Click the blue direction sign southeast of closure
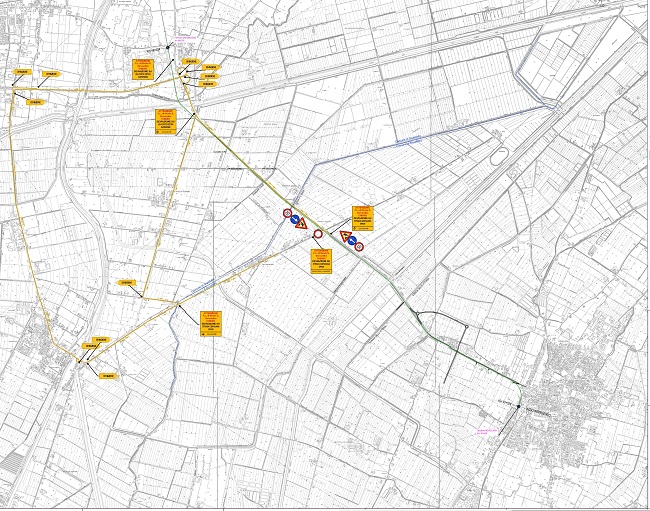 coord(352,241)
